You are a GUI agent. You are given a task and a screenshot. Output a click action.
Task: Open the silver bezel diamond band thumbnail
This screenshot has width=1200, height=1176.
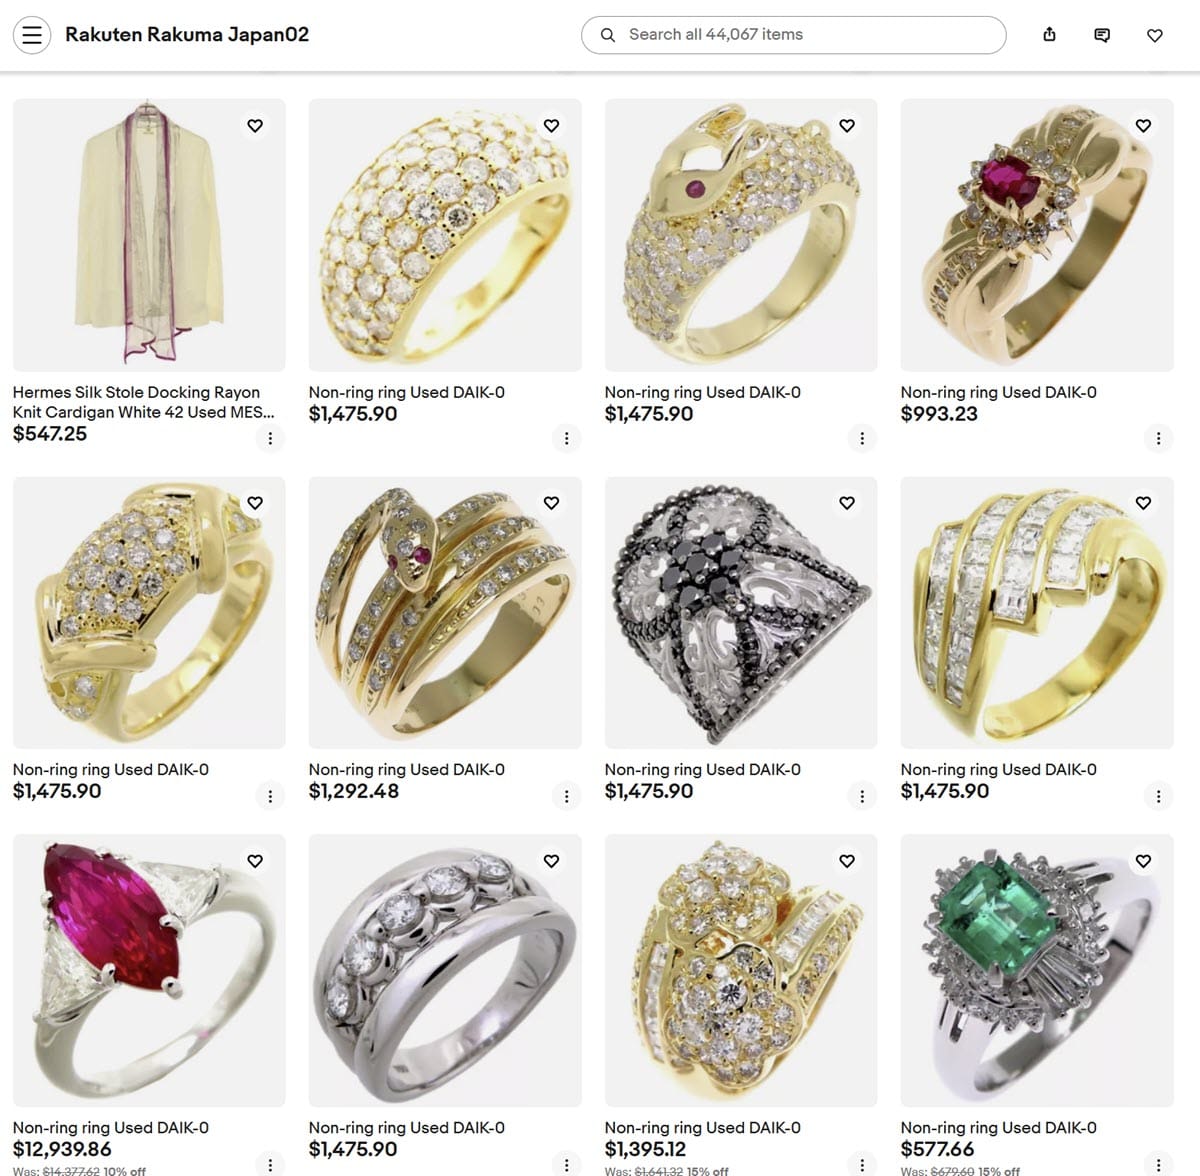[x=445, y=971]
